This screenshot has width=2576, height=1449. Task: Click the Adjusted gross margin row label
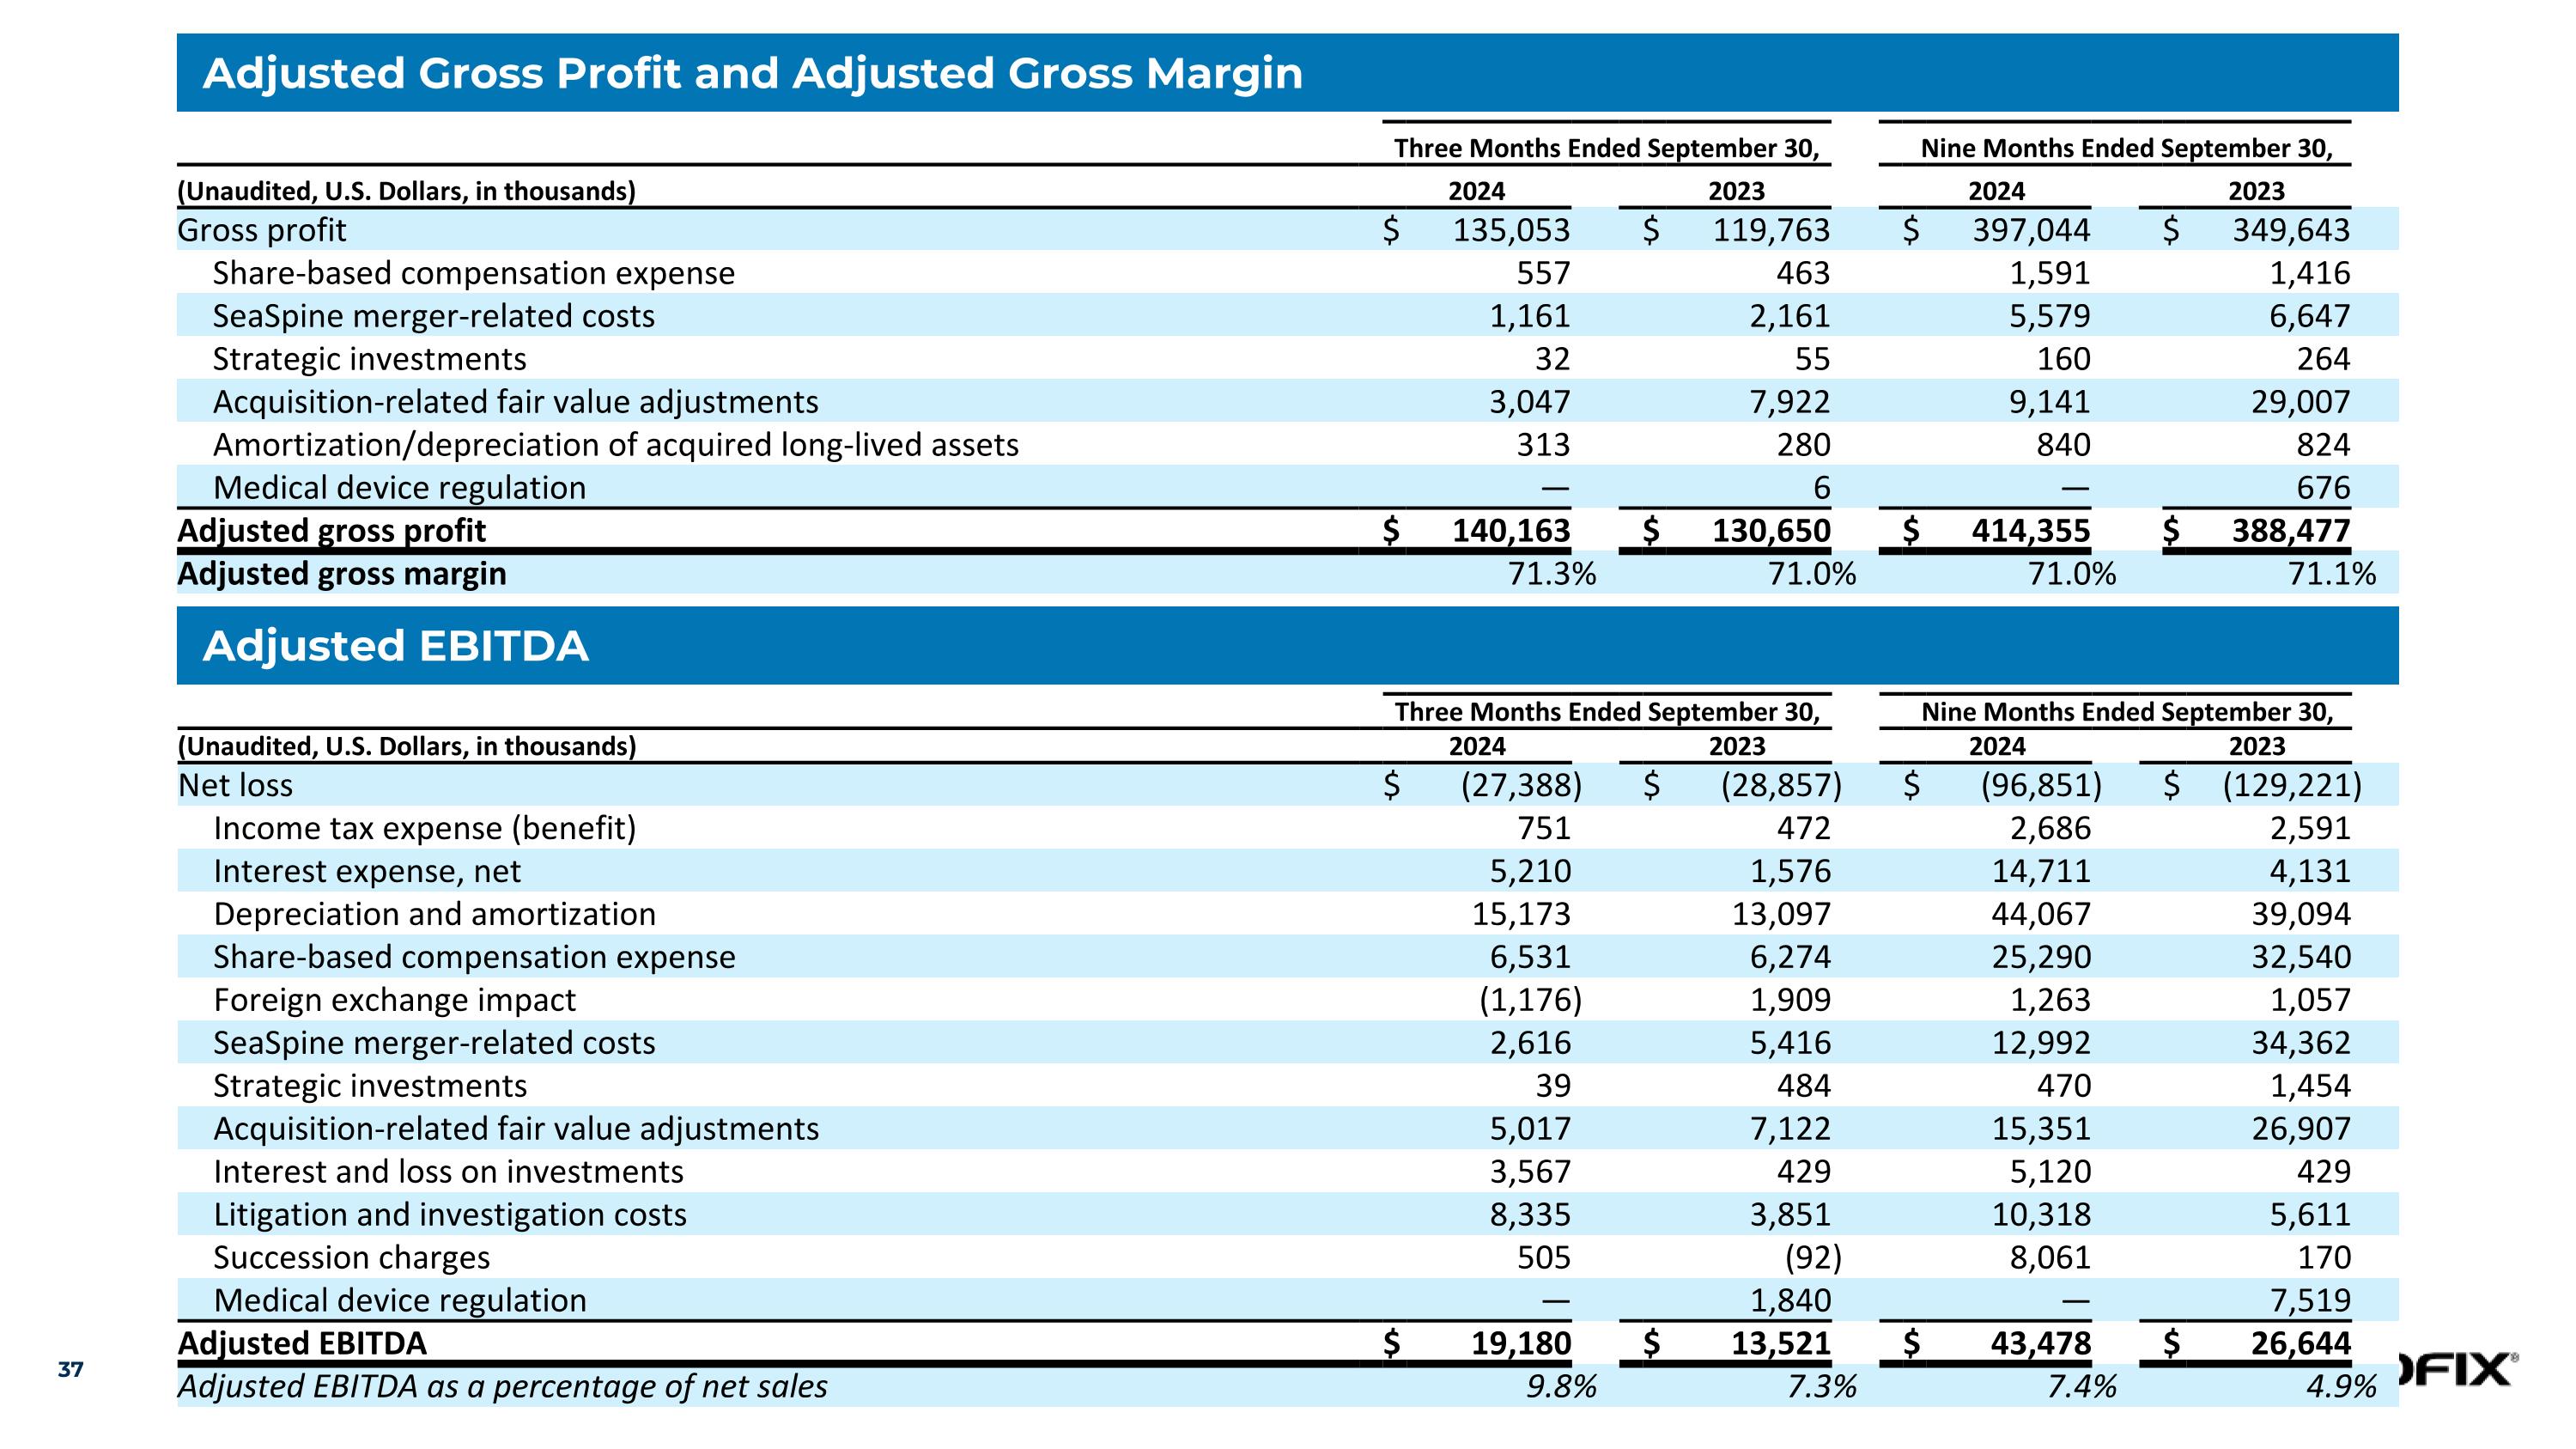point(341,574)
